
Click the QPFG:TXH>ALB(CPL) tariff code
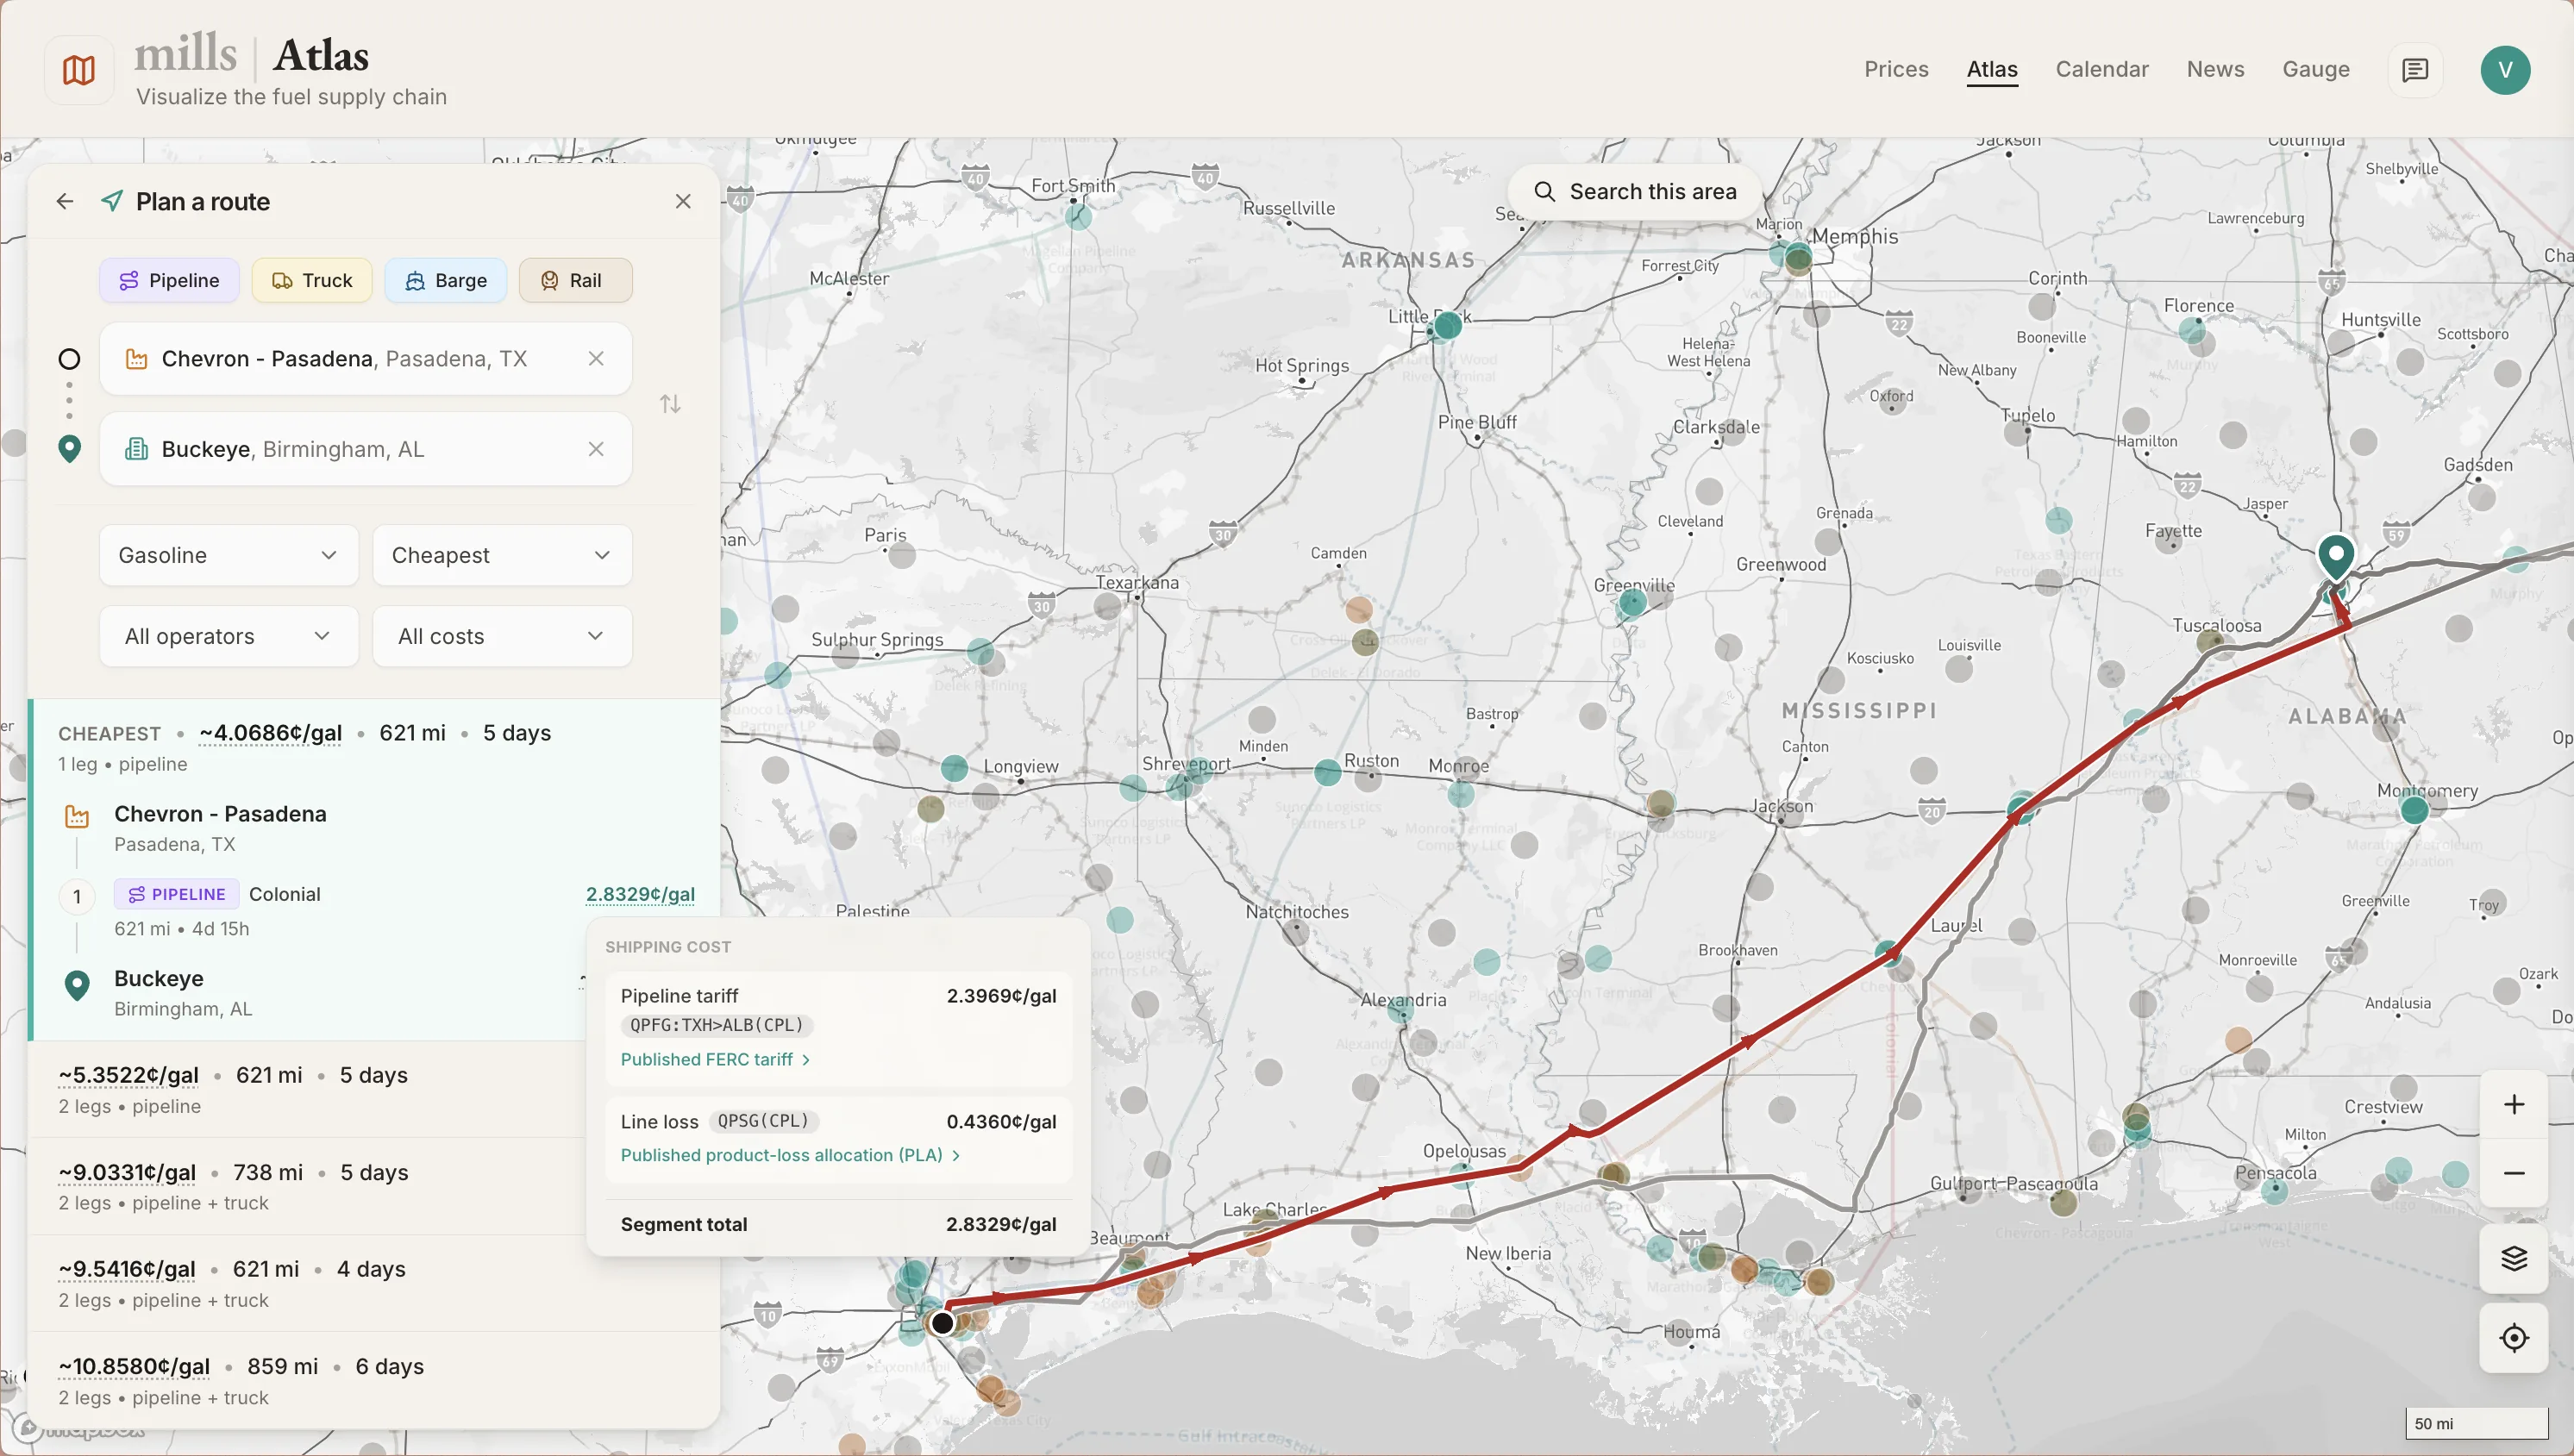click(x=716, y=1026)
